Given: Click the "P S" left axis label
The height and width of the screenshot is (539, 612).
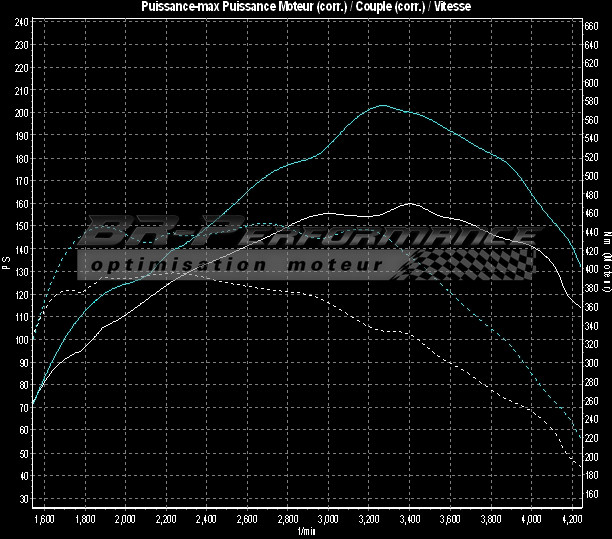Looking at the screenshot, I should pos(6,264).
